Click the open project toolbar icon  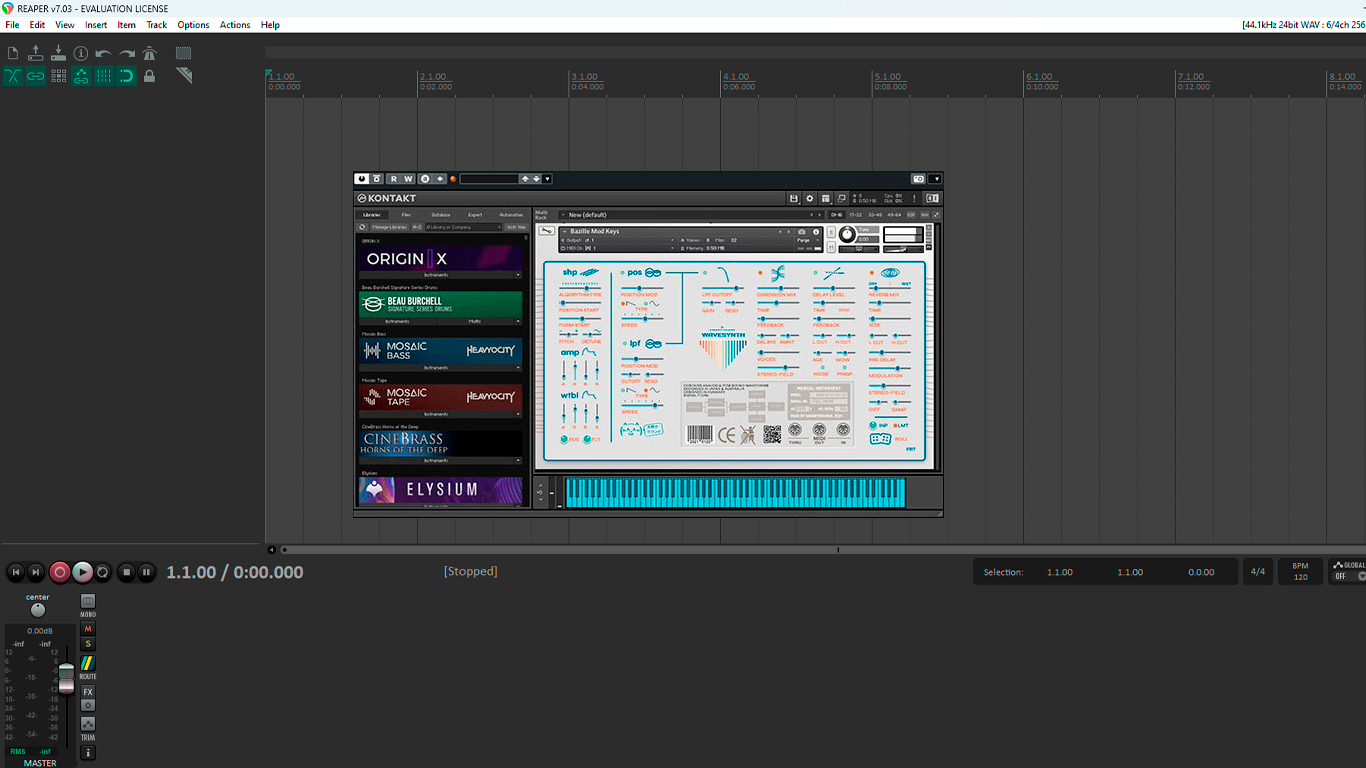click(36, 53)
